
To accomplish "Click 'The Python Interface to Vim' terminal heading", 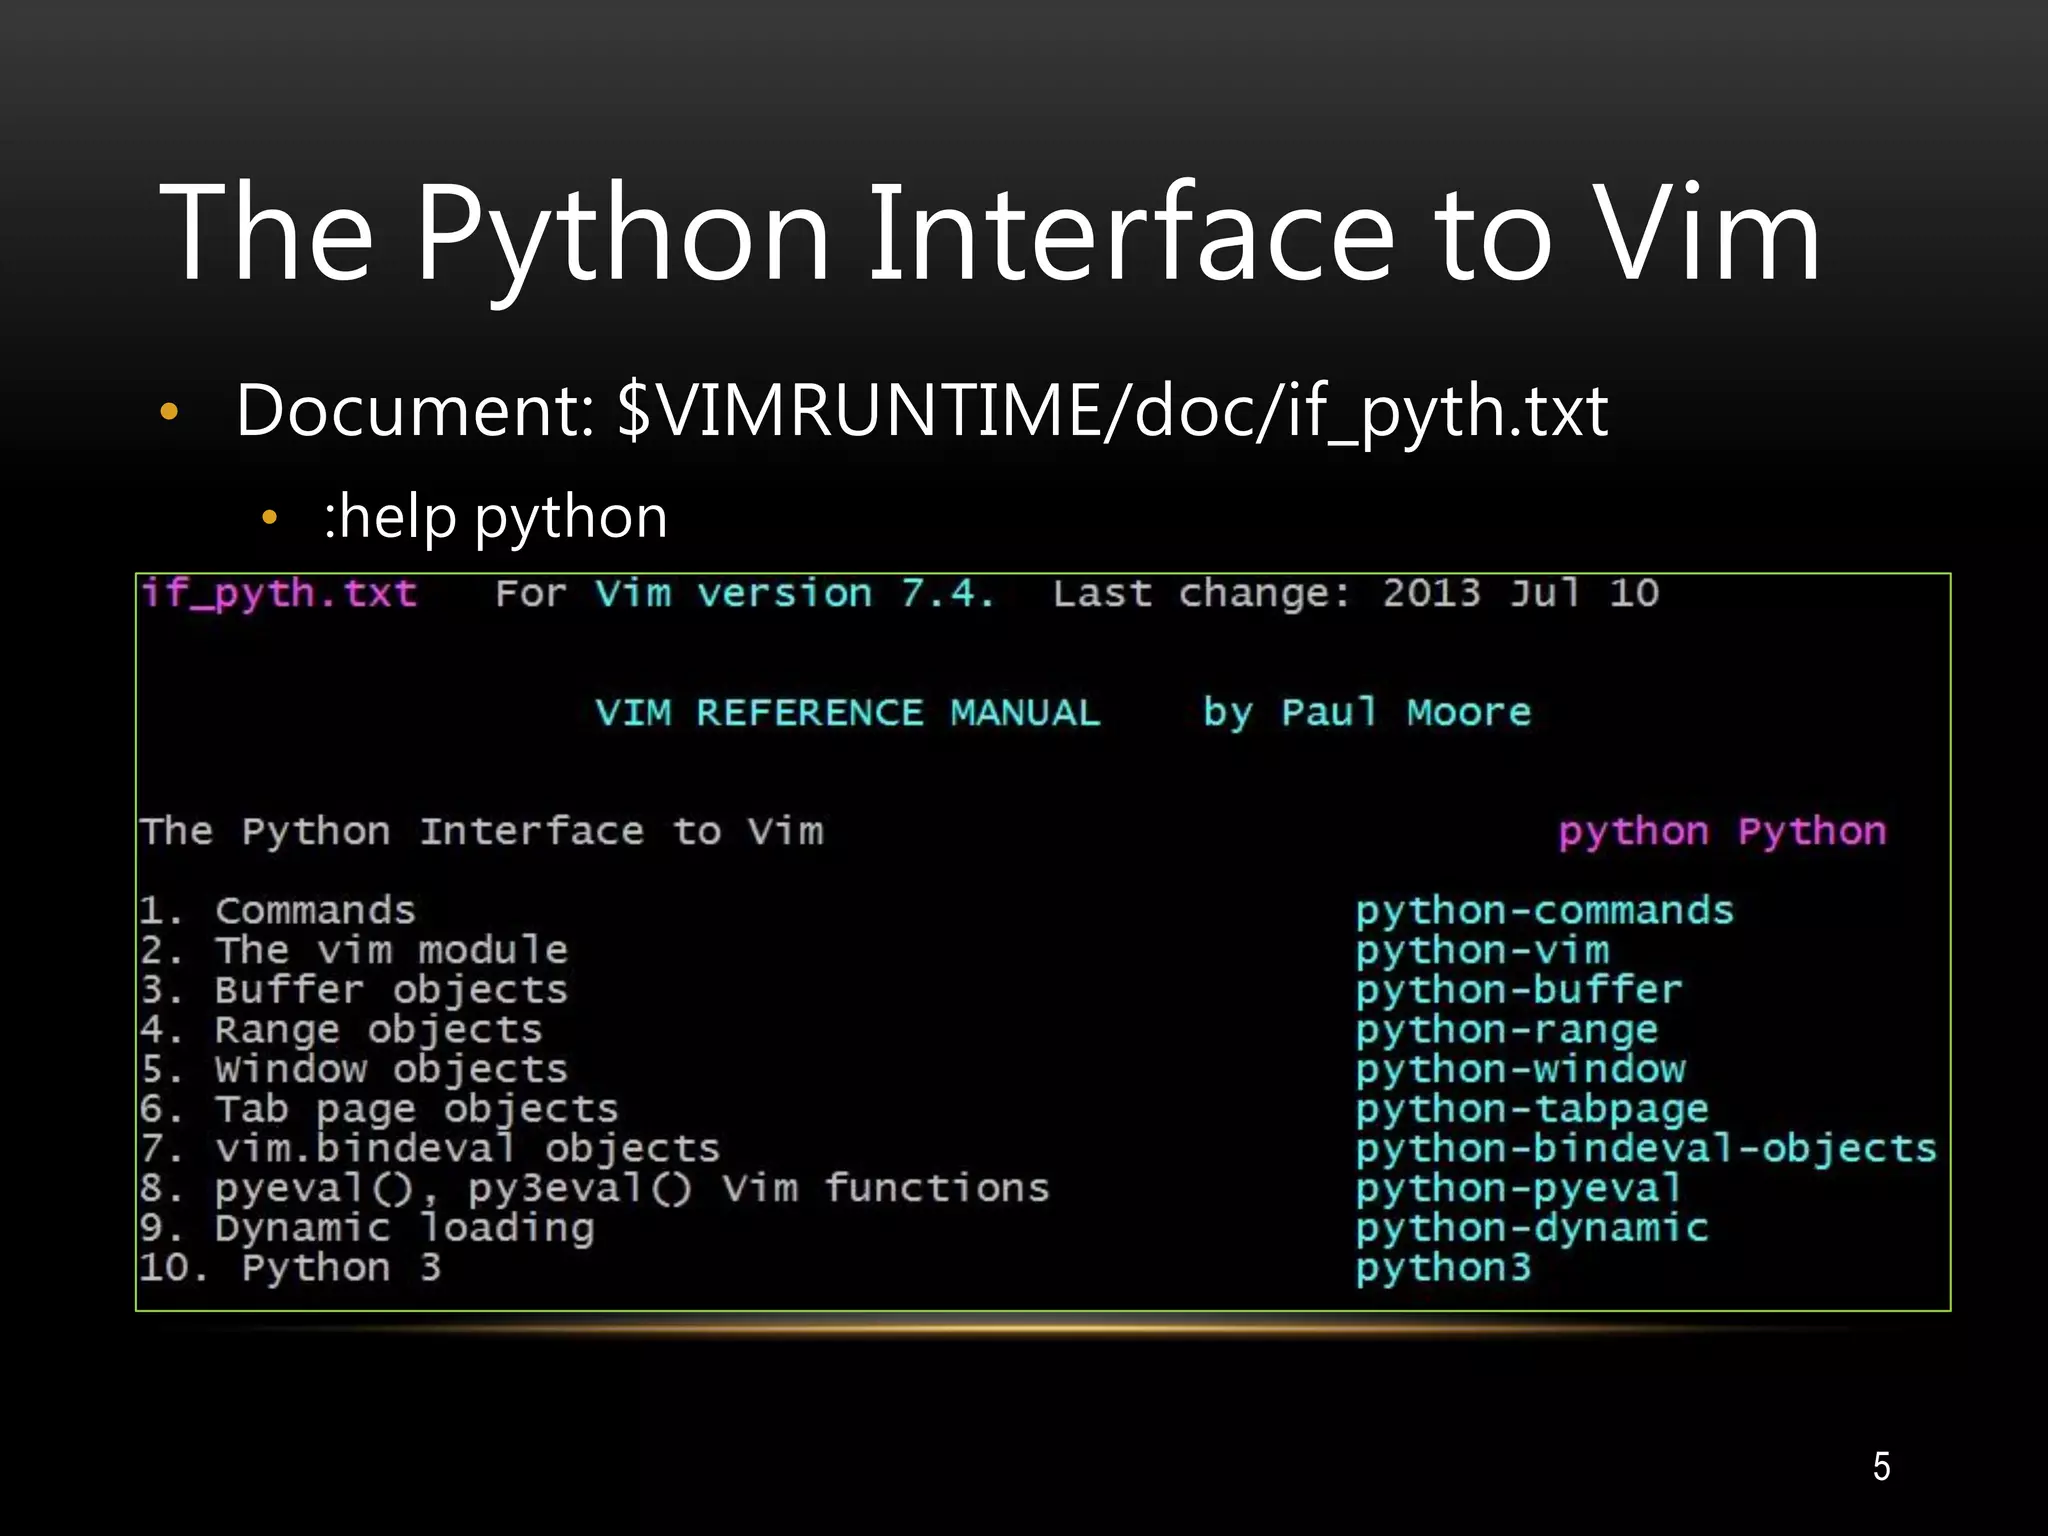I will click(482, 832).
